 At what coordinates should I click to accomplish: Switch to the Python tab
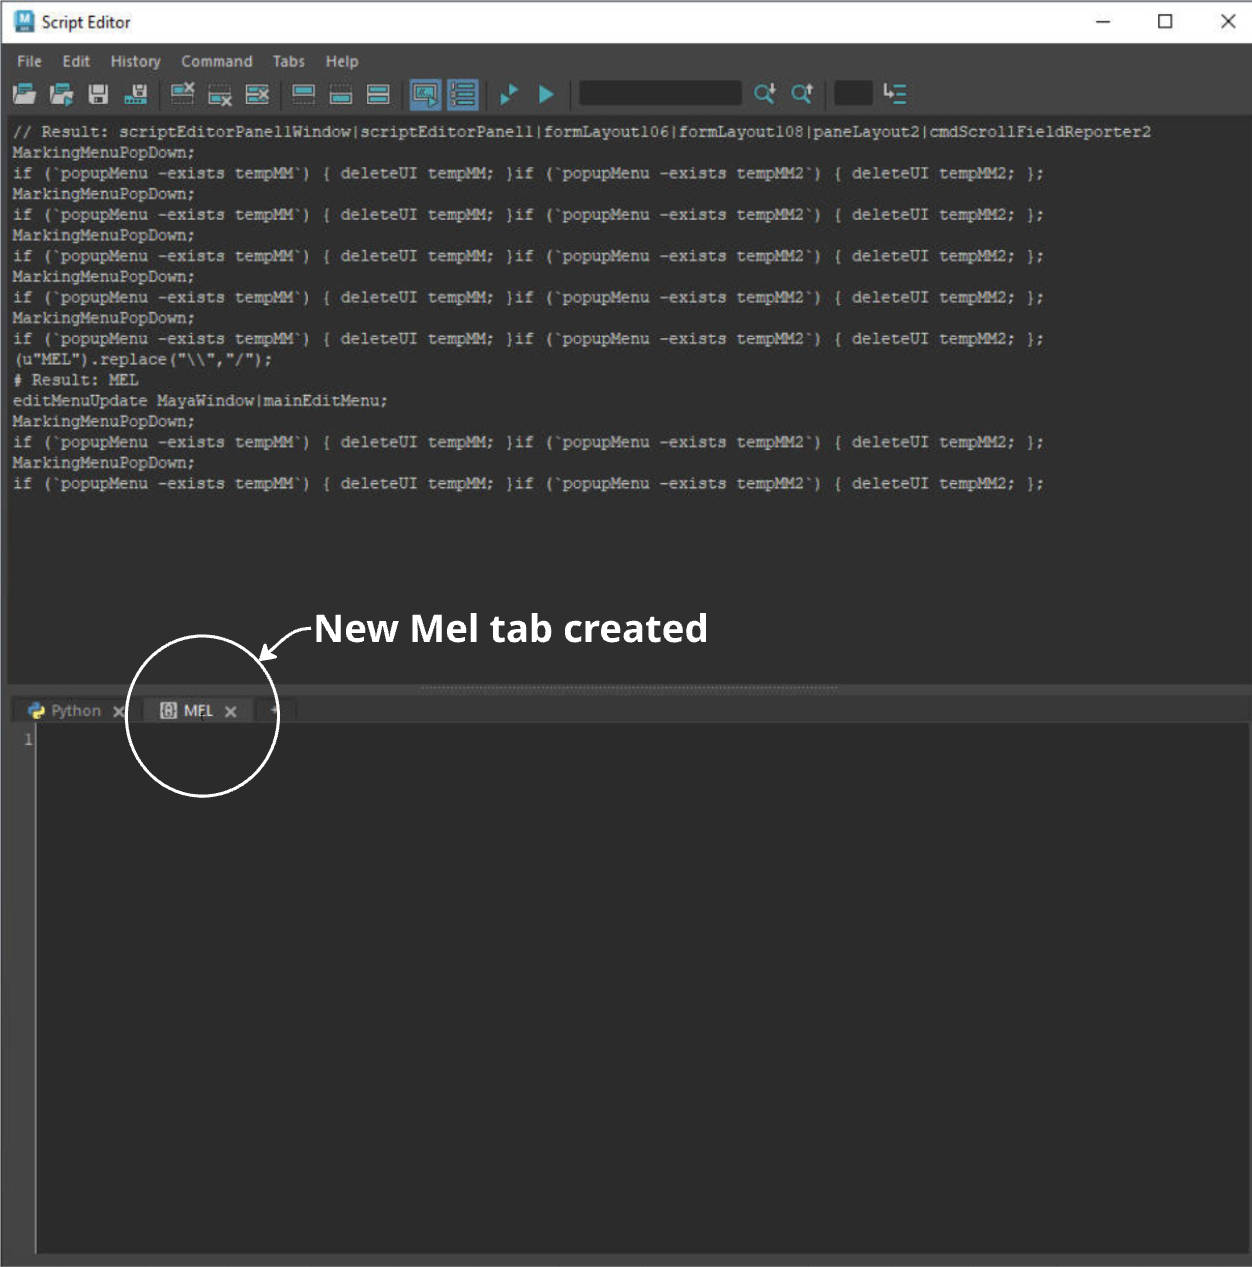pos(66,711)
